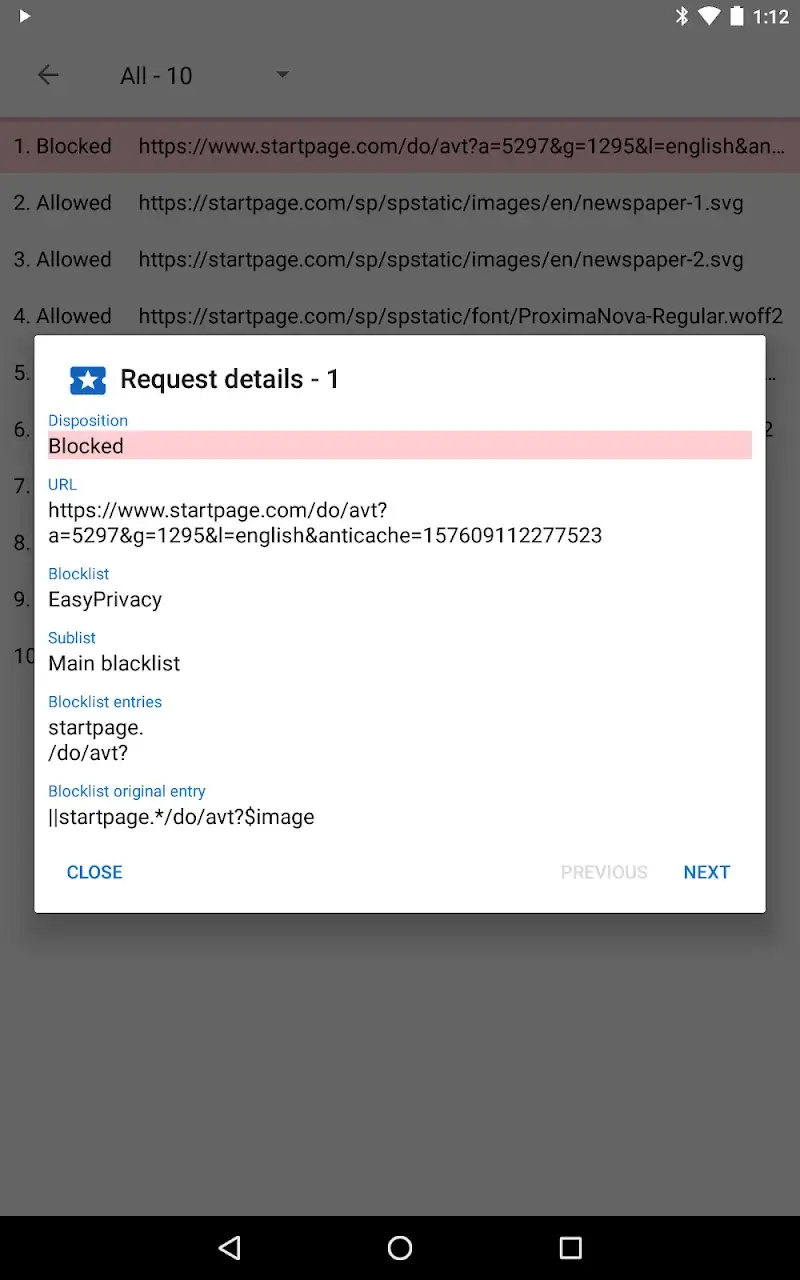Tap the EasyPrivacy blocklist label

coord(105,599)
